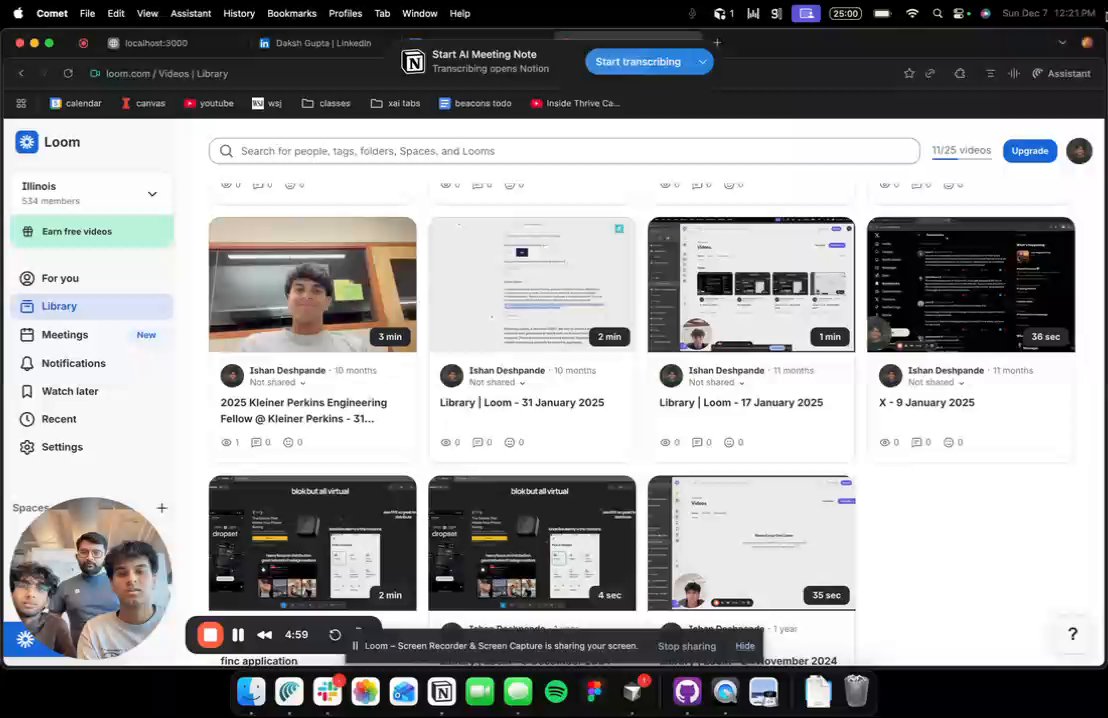
Task: Open the Recent videos list
Action: (x=59, y=419)
